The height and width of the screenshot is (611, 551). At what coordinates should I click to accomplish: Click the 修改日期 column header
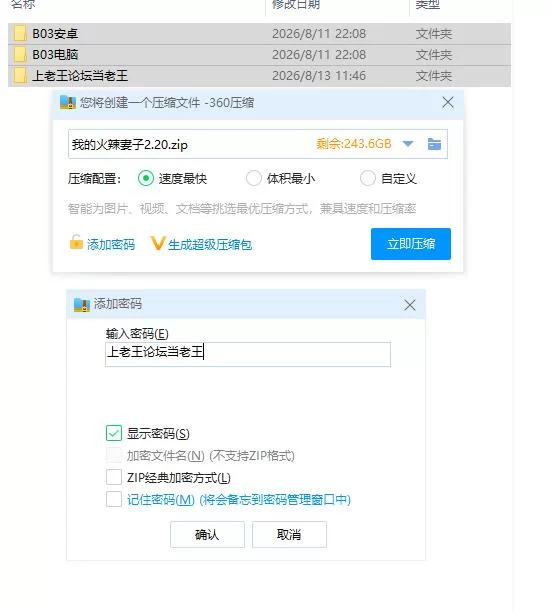click(296, 4)
